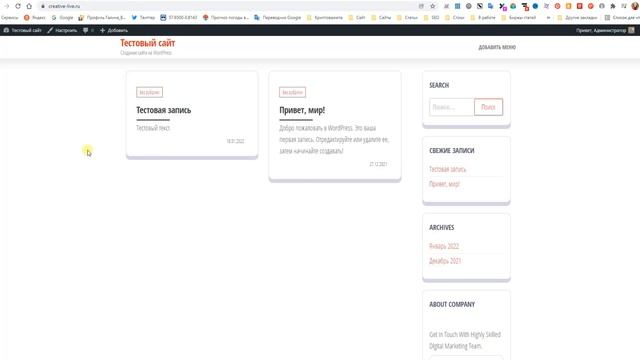
Task: Open the Chrome profile avatar
Action: (x=635, y=6)
